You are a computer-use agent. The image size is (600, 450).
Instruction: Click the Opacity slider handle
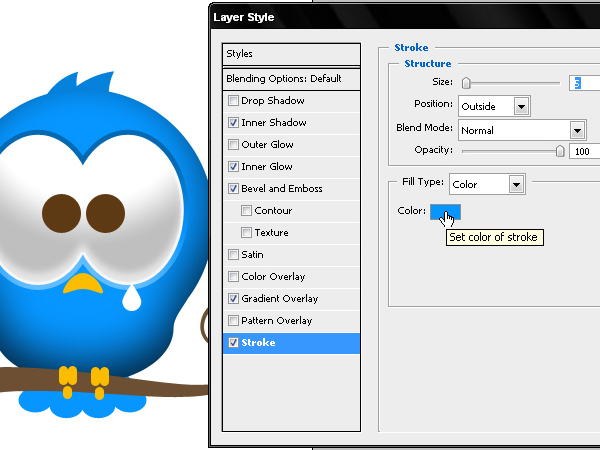pyautogui.click(x=559, y=151)
